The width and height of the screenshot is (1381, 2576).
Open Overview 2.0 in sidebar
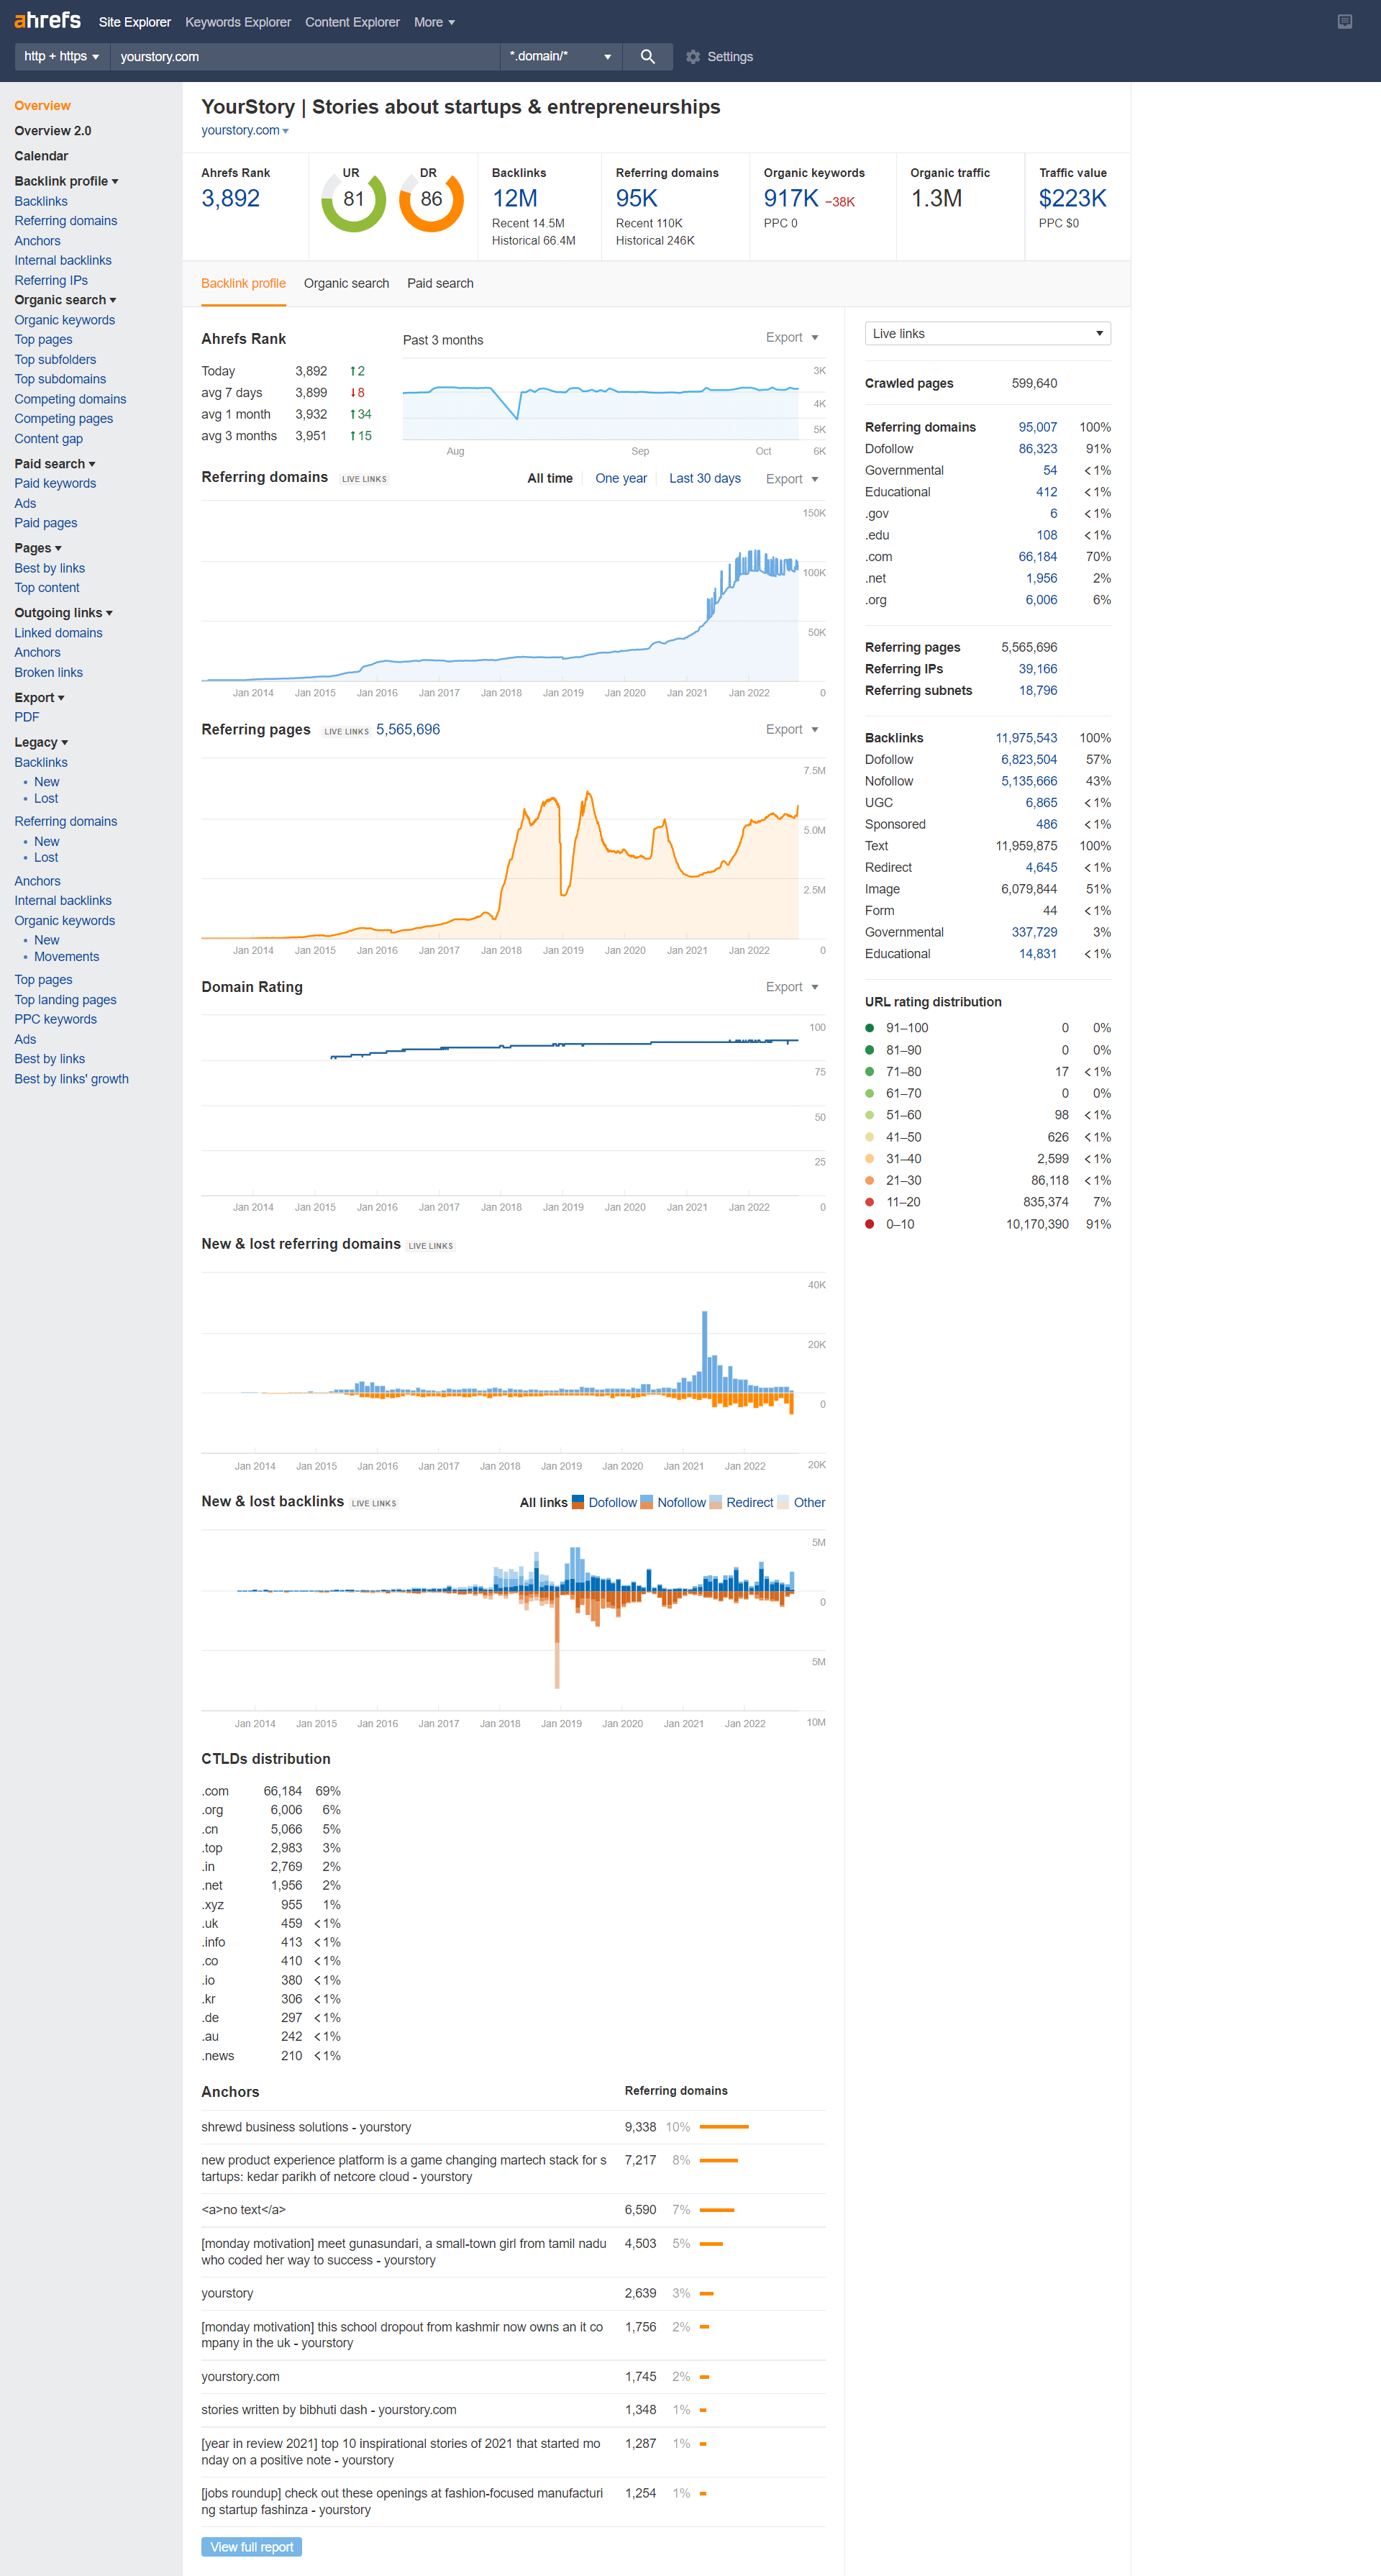[x=53, y=131]
